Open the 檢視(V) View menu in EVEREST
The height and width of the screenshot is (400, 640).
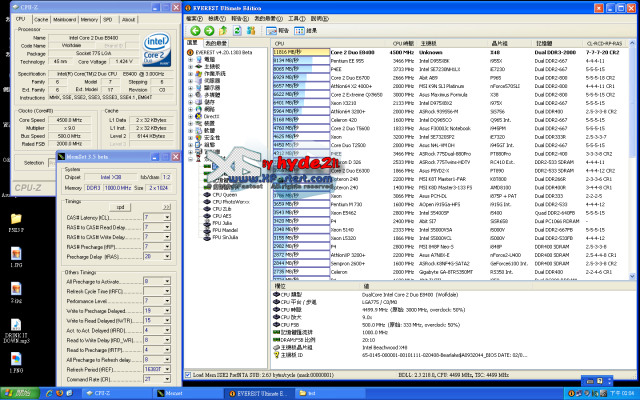217,19
